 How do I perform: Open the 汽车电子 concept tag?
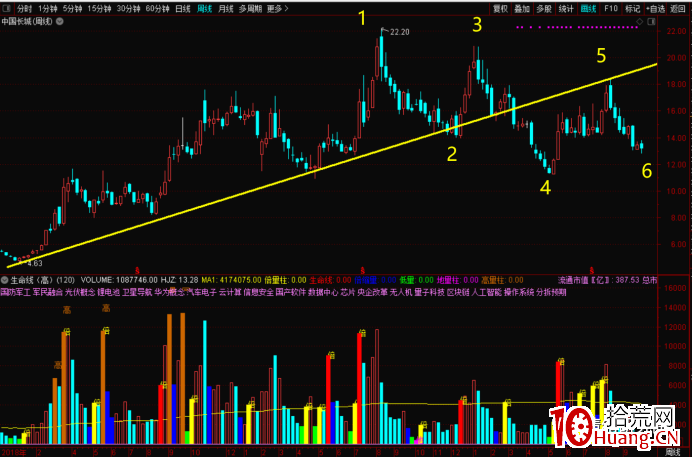(x=201, y=292)
